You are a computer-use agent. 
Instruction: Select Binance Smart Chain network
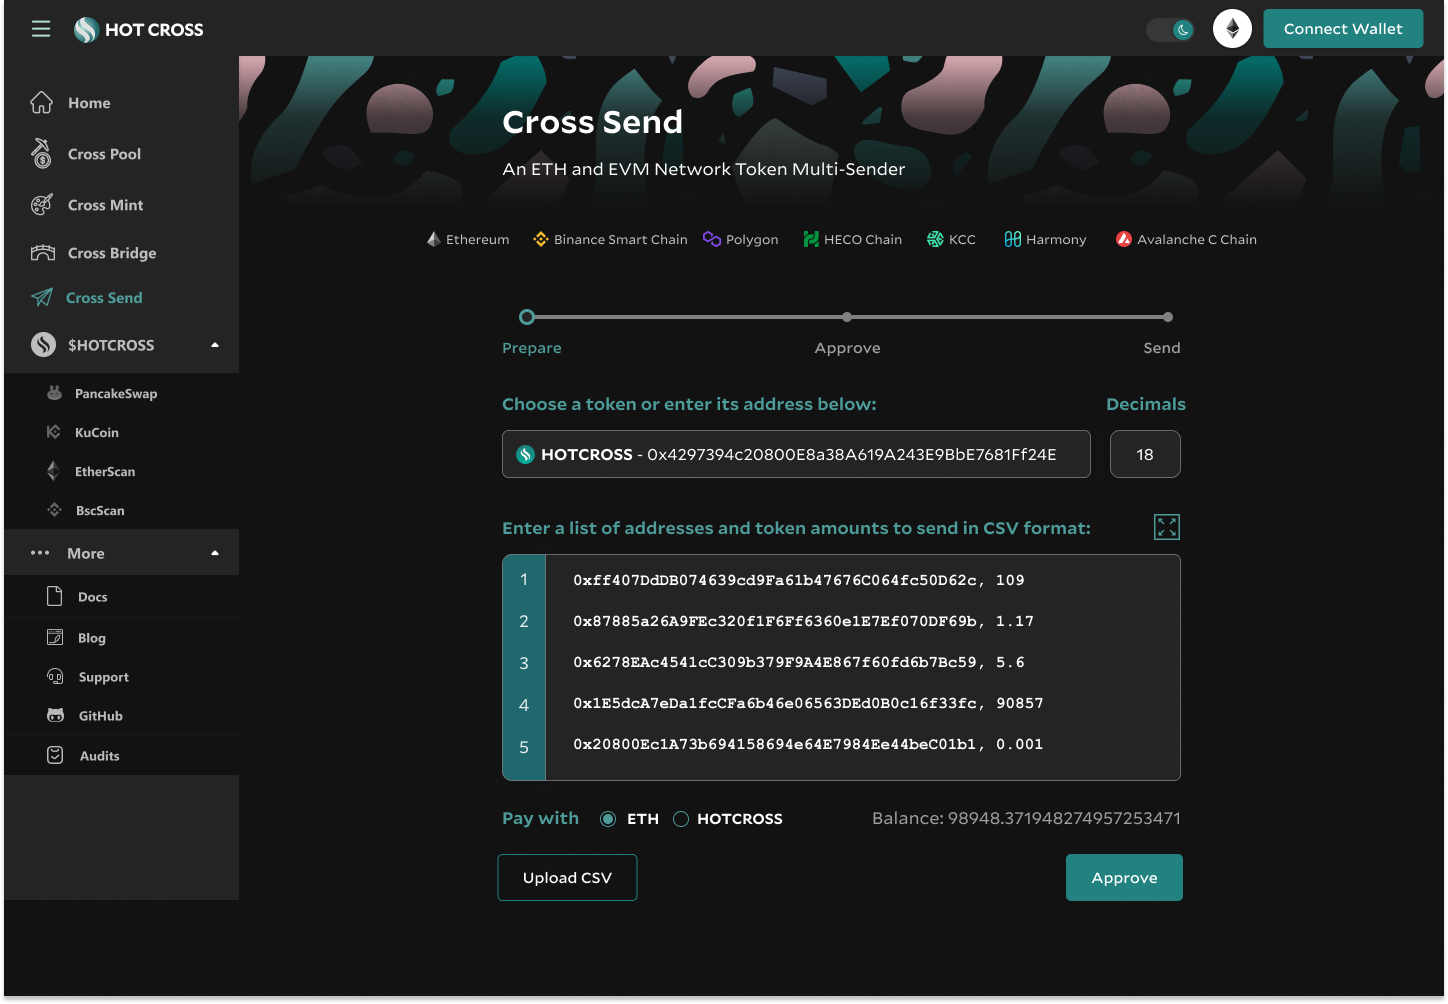point(610,239)
